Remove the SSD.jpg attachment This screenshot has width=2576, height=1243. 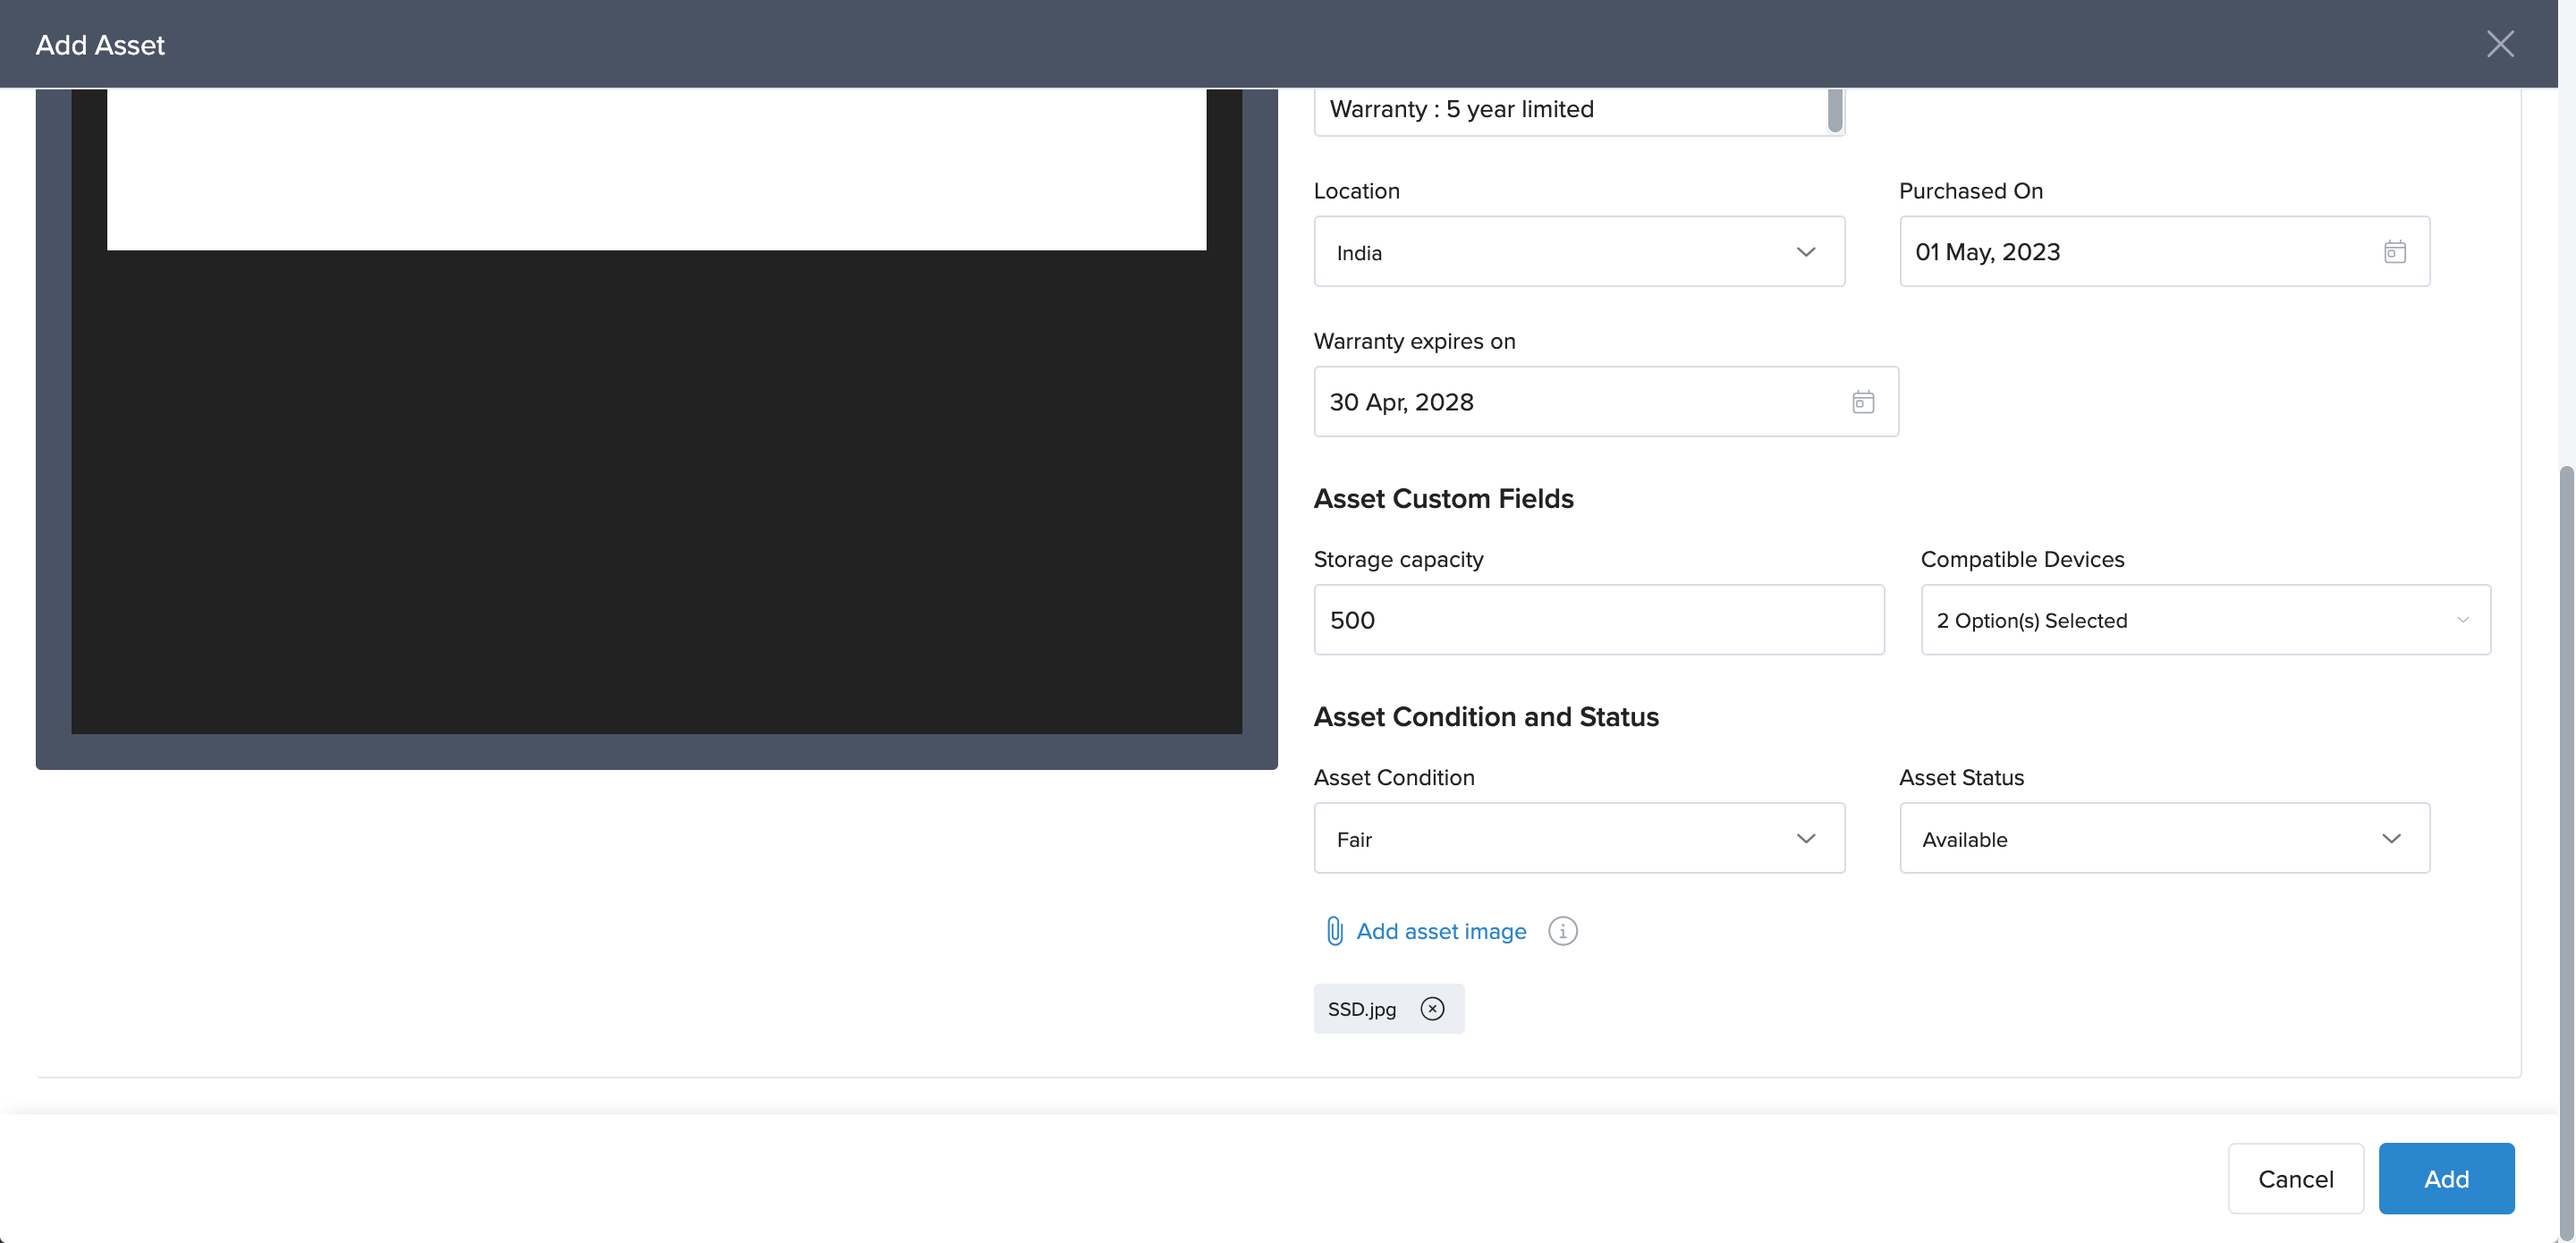[1432, 1009]
